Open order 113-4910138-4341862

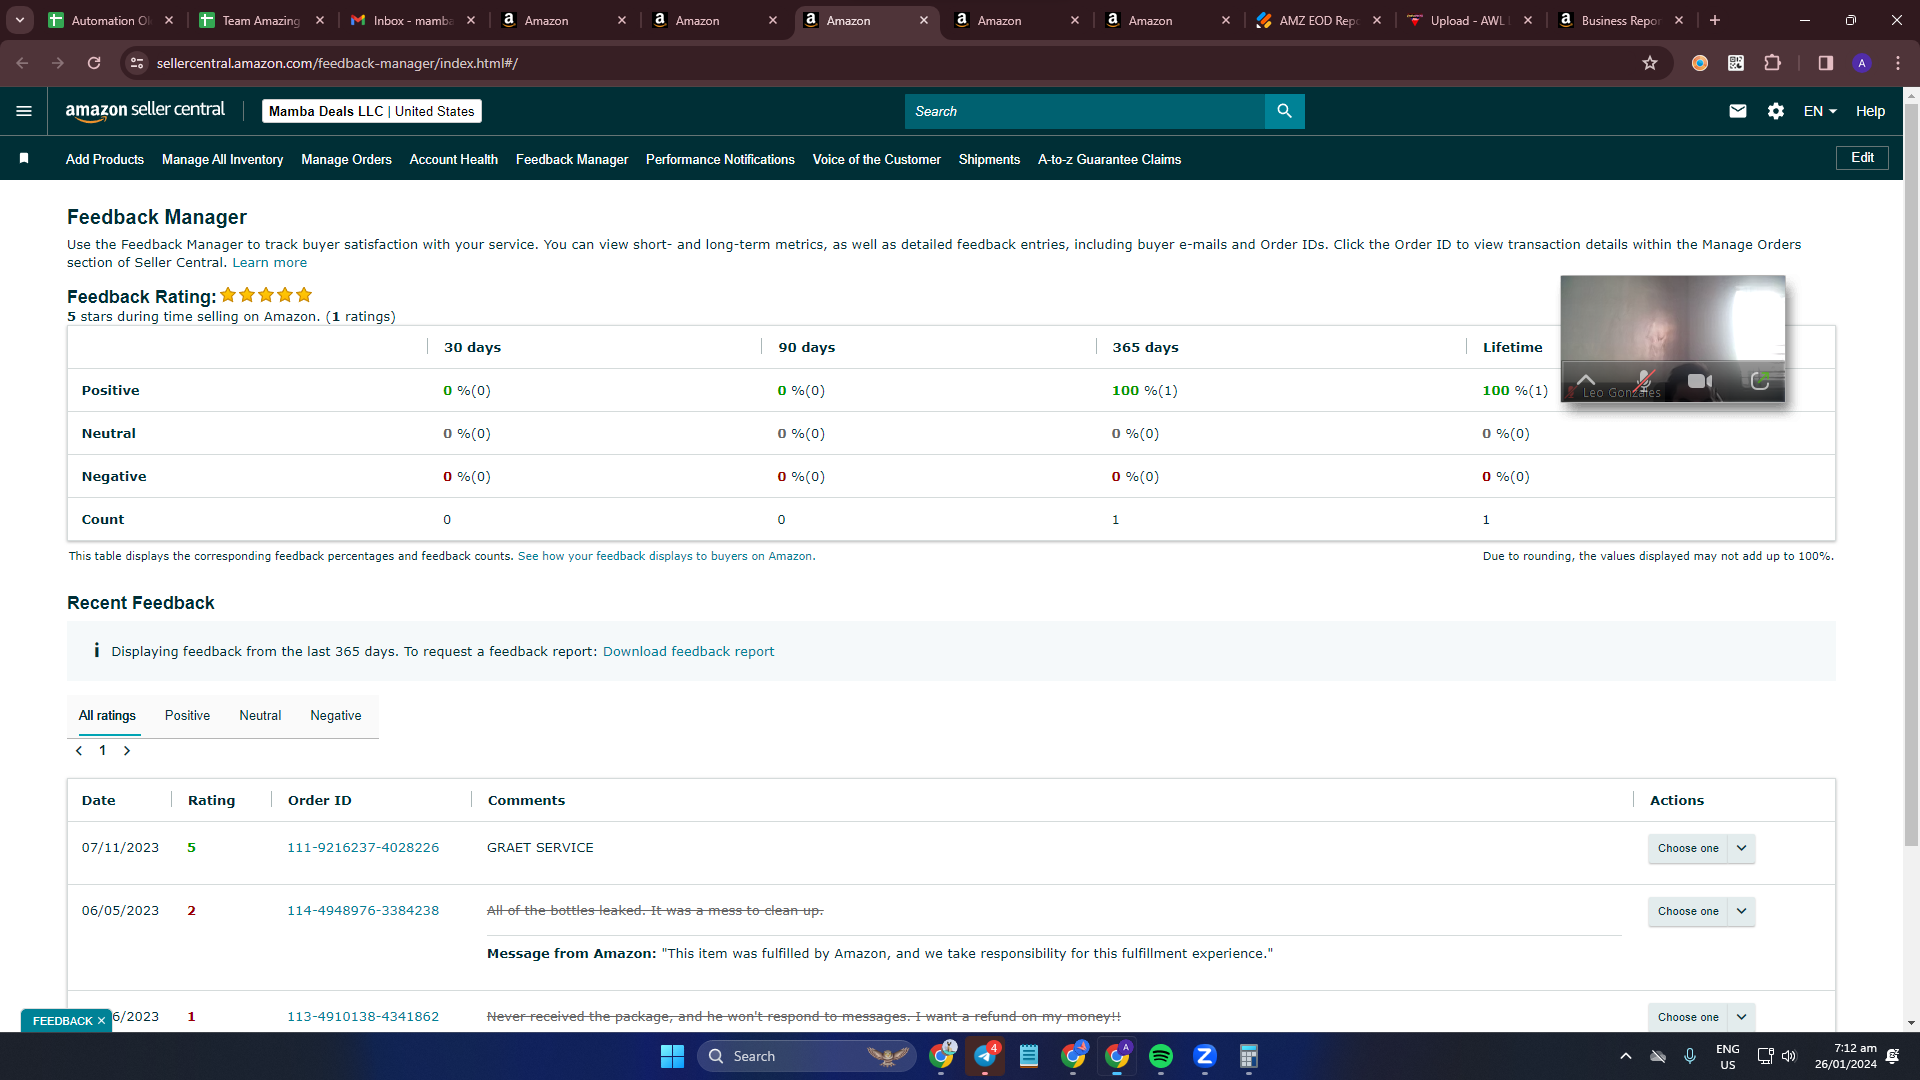(x=363, y=1017)
